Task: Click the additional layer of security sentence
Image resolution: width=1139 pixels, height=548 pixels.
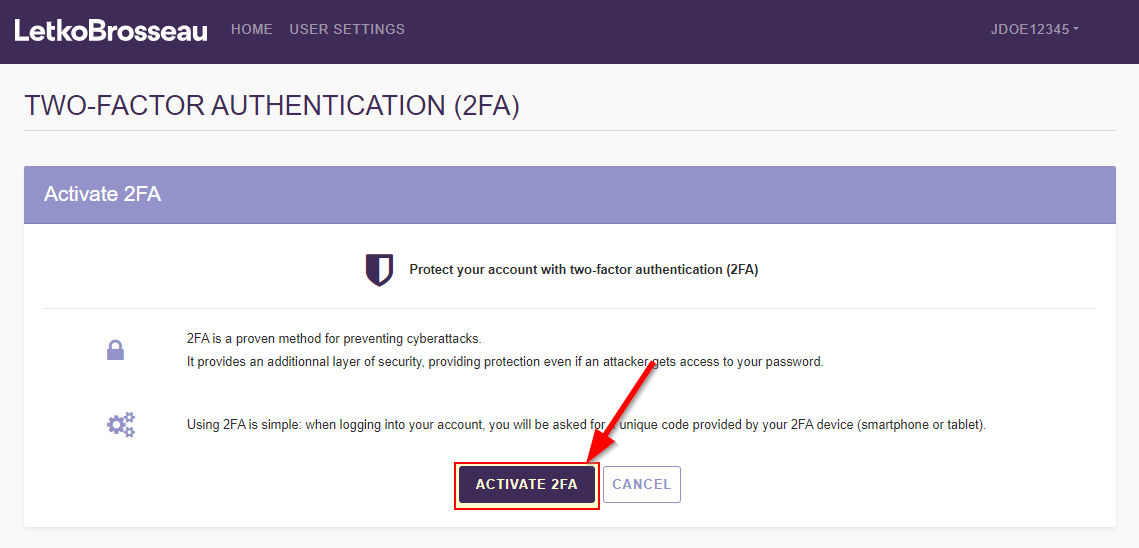Action: (x=505, y=362)
